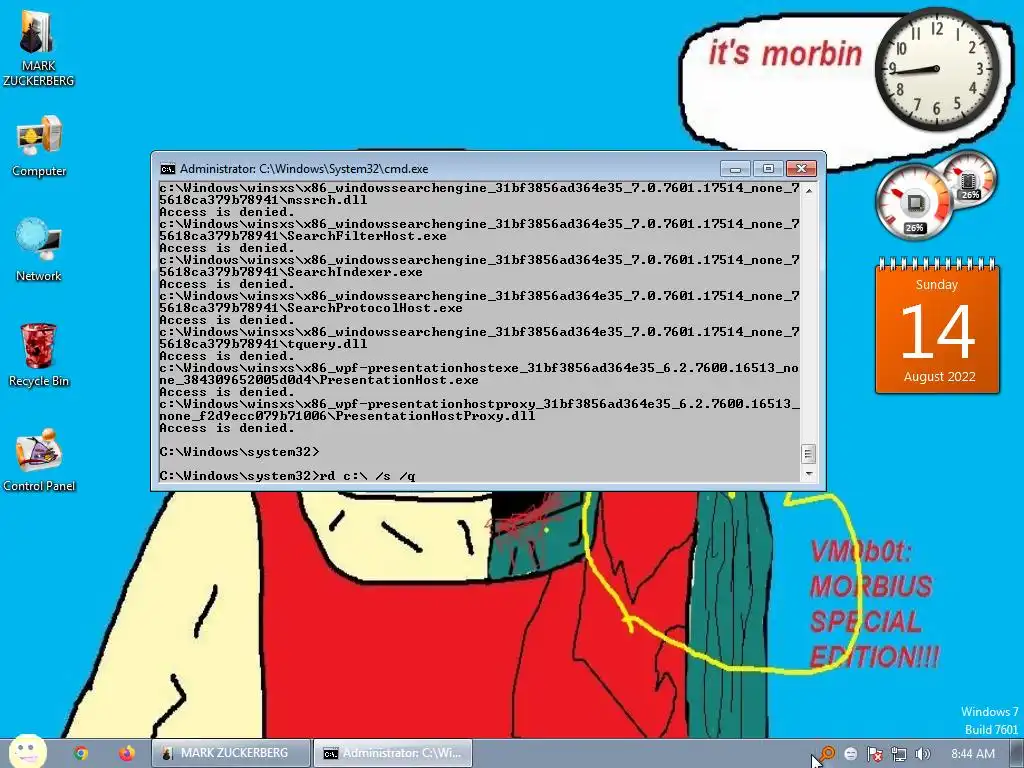
Task: Open network connection tray icon
Action: 899,754
